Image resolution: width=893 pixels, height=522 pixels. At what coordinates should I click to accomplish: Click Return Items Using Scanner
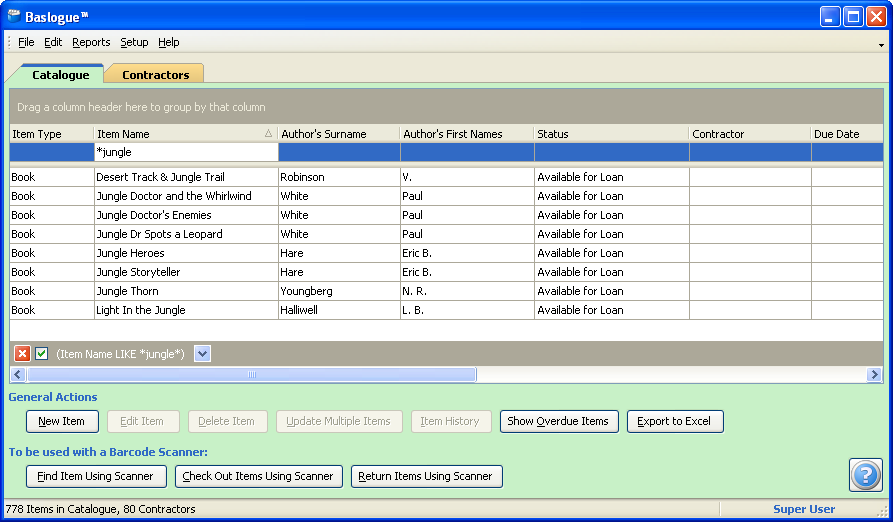point(427,476)
